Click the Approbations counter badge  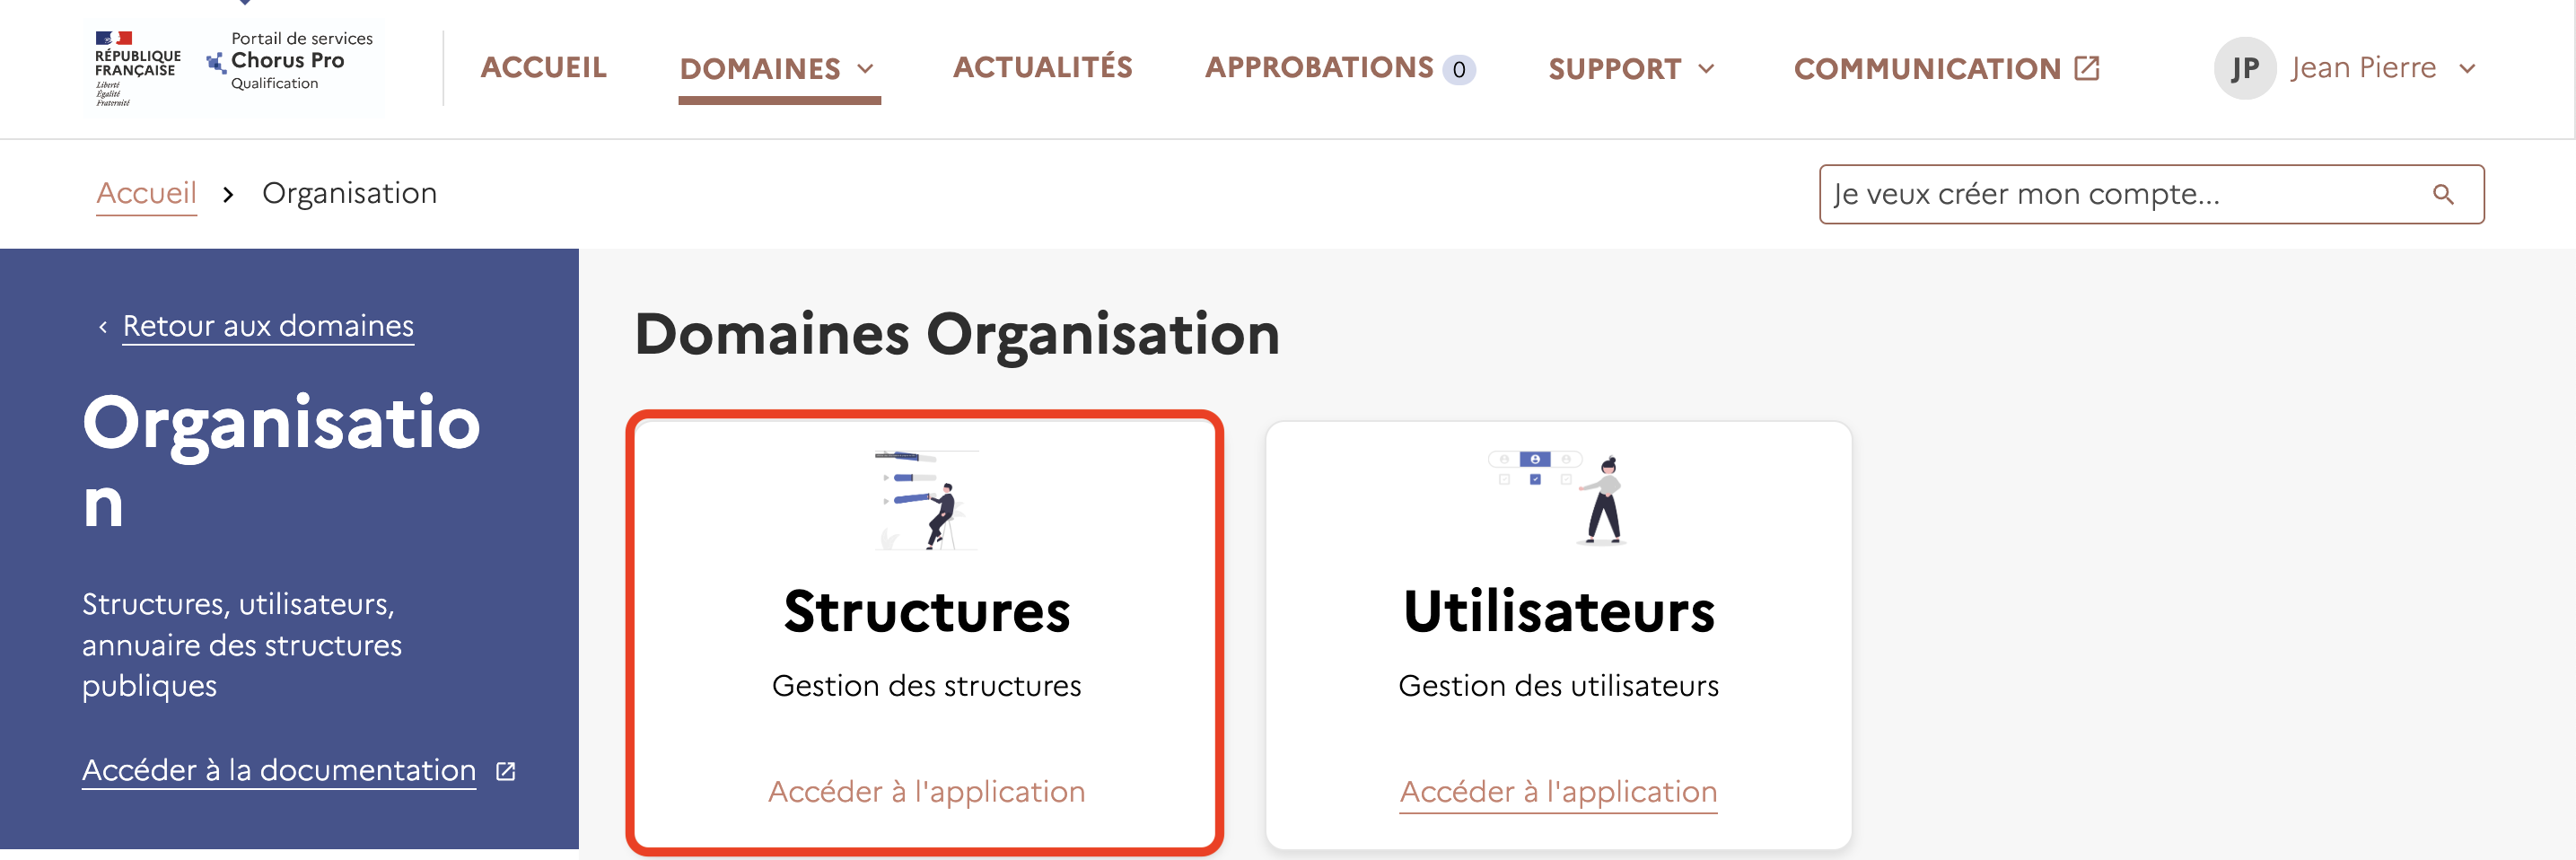(x=1459, y=69)
